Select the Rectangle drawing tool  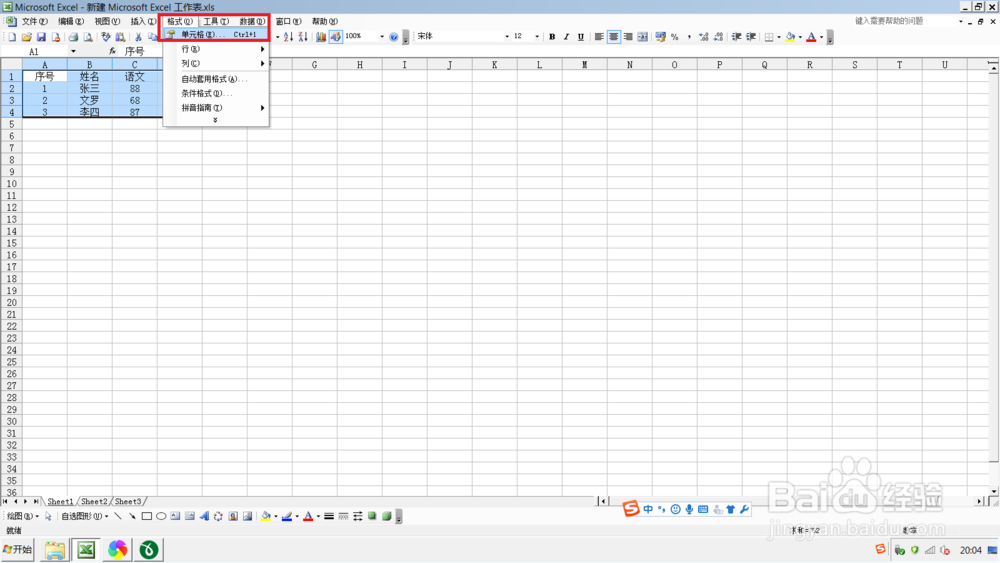[147, 516]
